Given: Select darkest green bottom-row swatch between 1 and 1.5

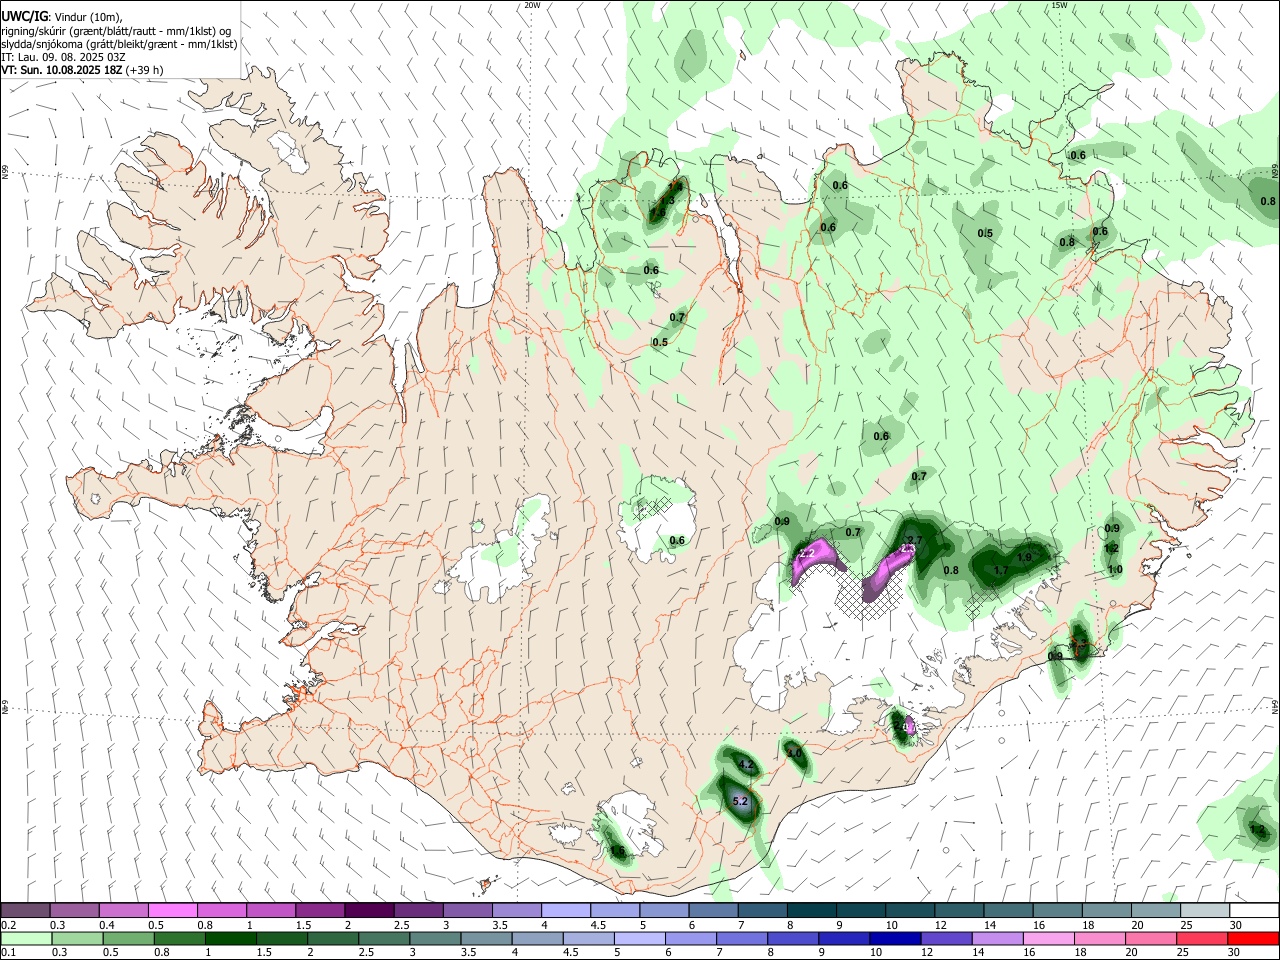Looking at the screenshot, I should pos(230,938).
